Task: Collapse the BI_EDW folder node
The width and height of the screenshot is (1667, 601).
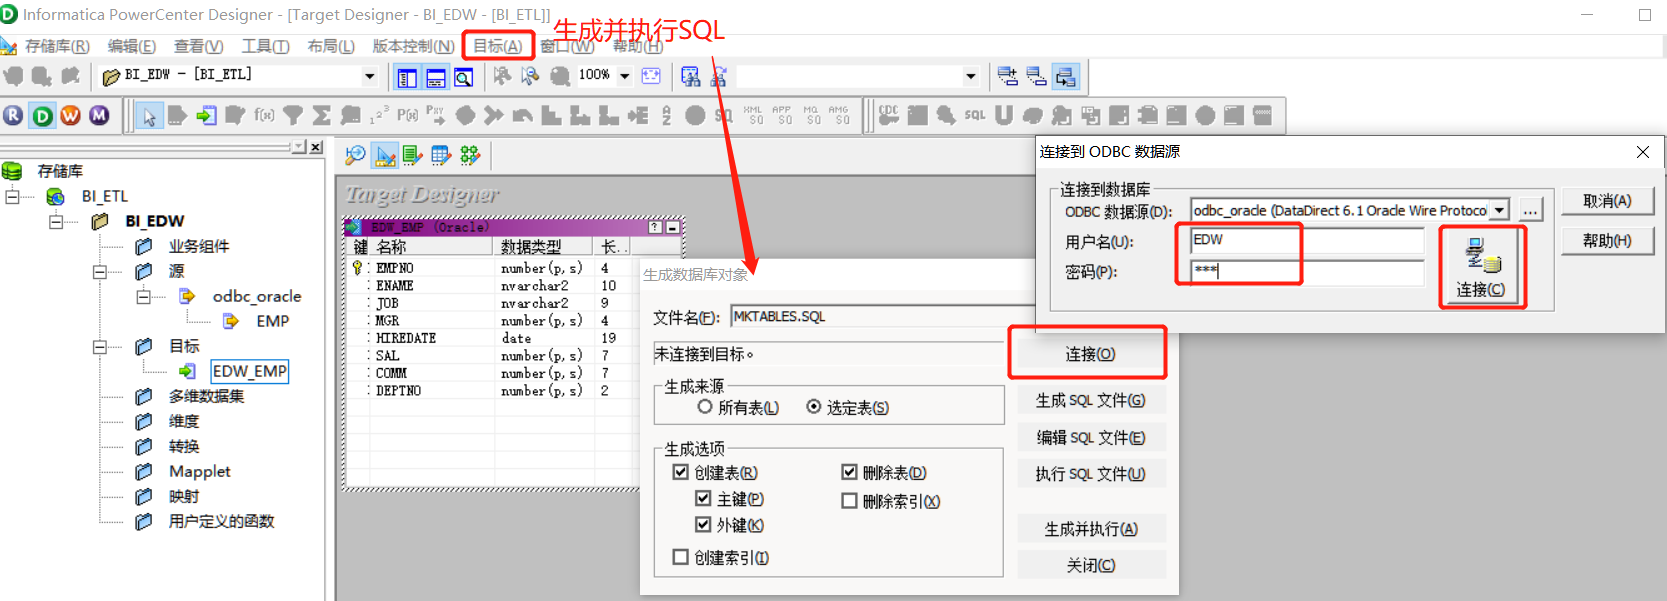Action: (x=56, y=221)
